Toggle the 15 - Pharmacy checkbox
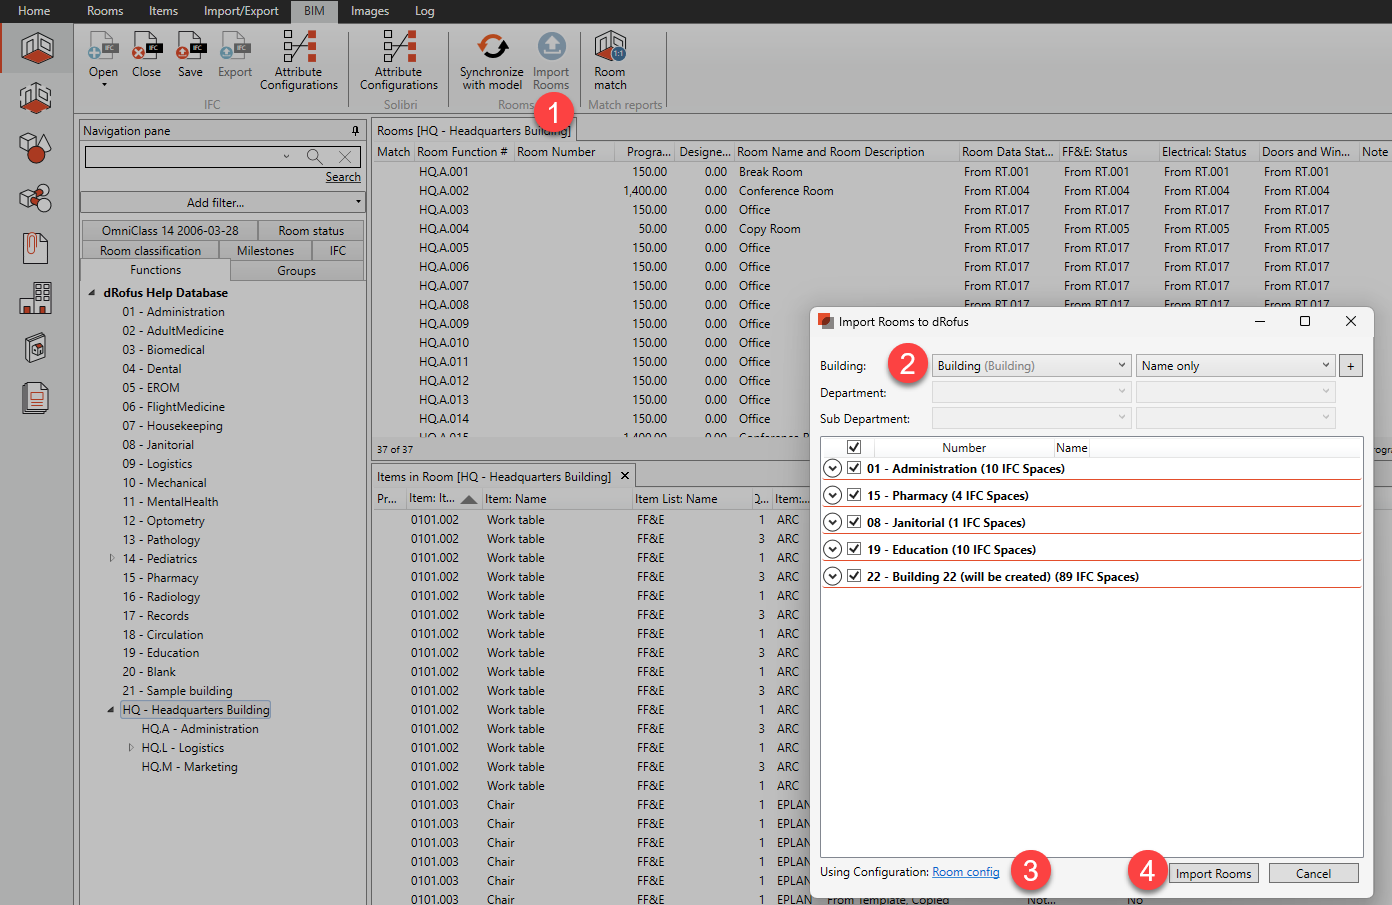Viewport: 1392px width, 905px height. [854, 495]
